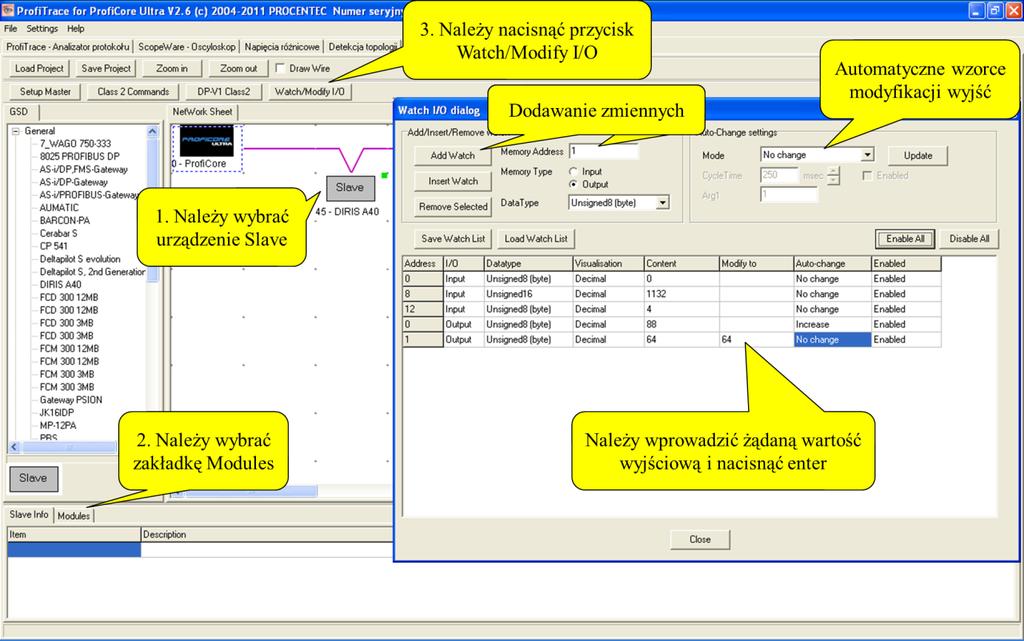Collapse the General tree node
This screenshot has height=641, width=1024.
point(16,131)
